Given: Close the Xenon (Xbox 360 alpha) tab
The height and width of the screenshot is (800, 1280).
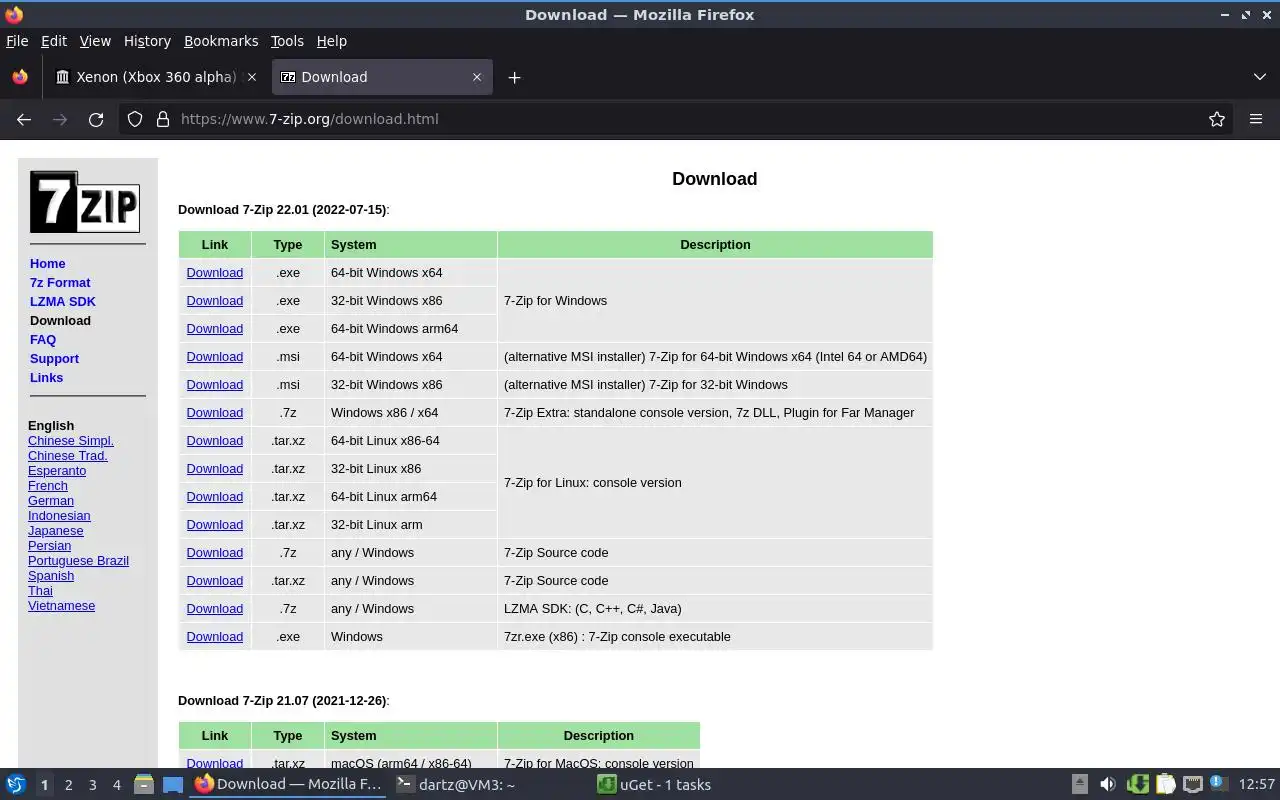Looking at the screenshot, I should pos(252,77).
